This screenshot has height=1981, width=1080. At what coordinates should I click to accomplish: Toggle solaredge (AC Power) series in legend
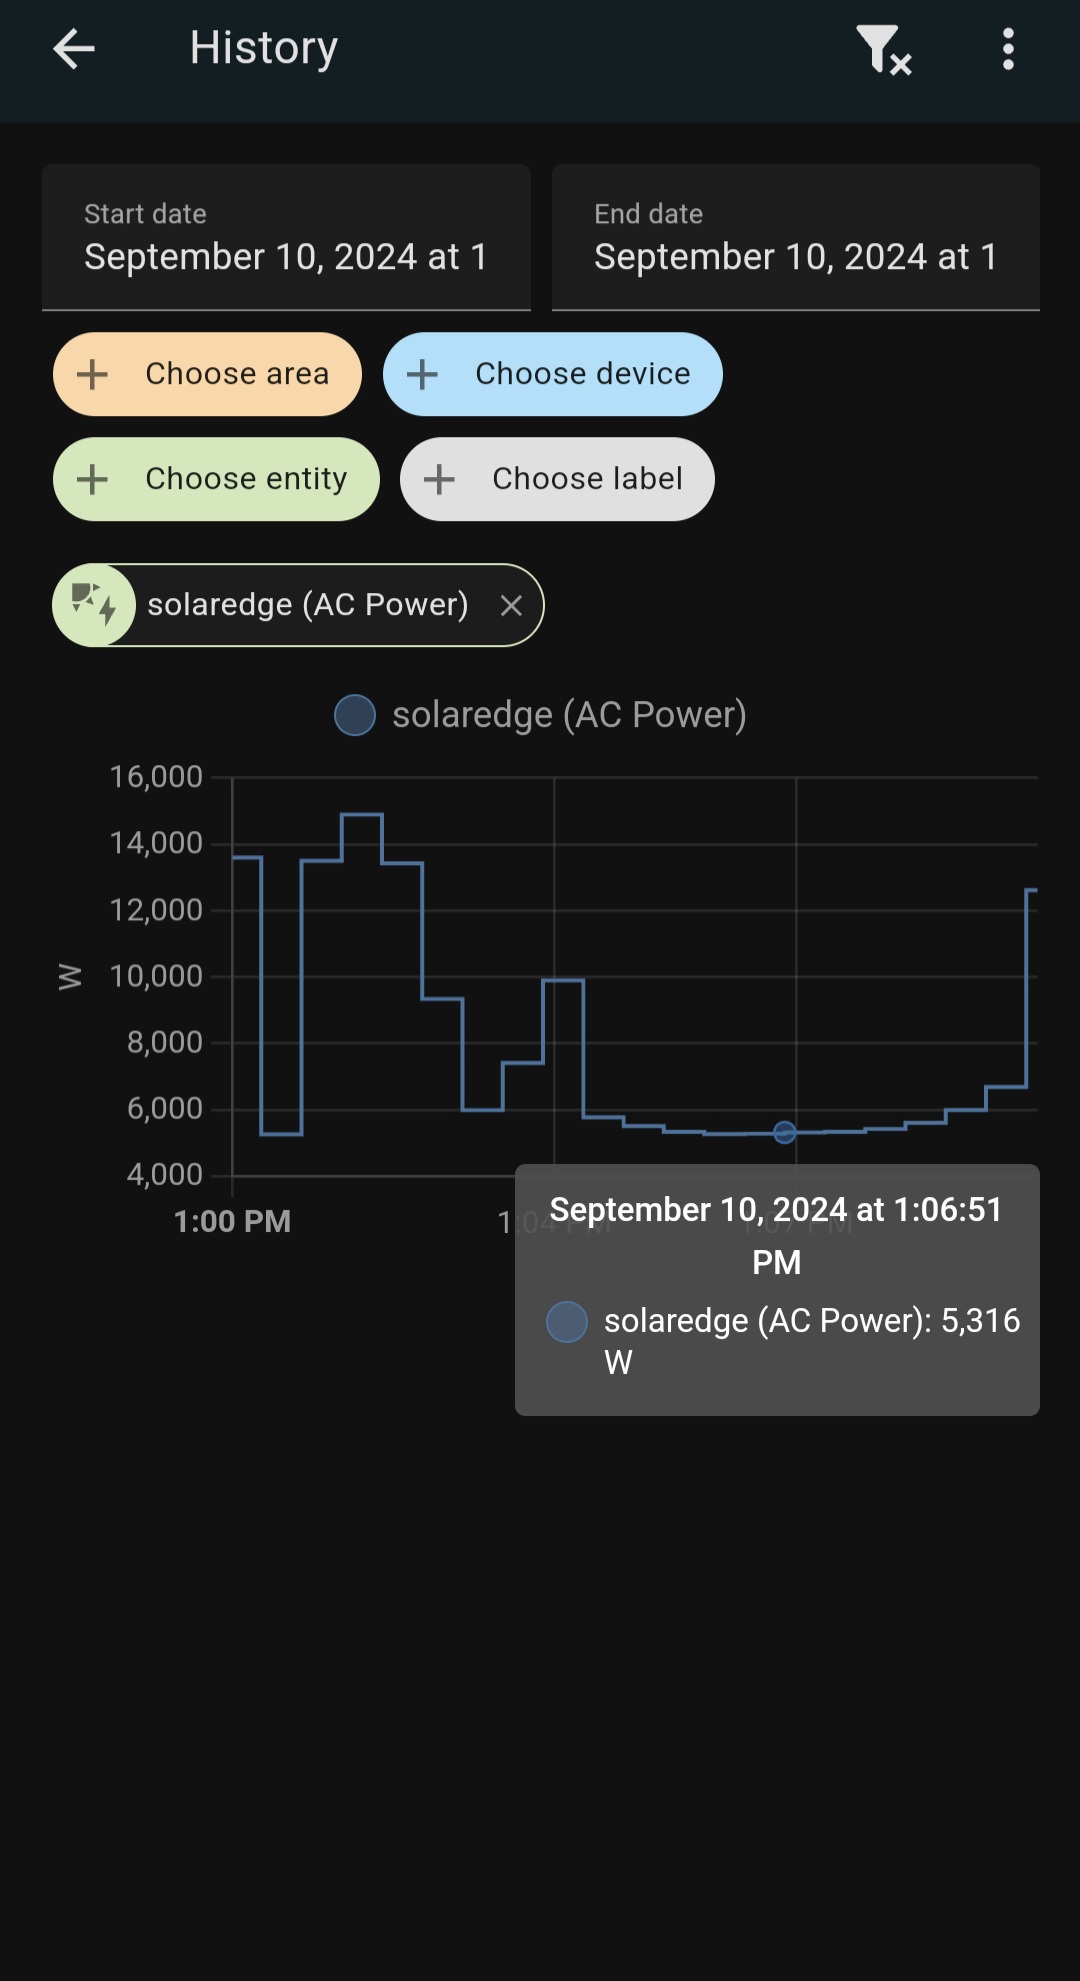[540, 715]
